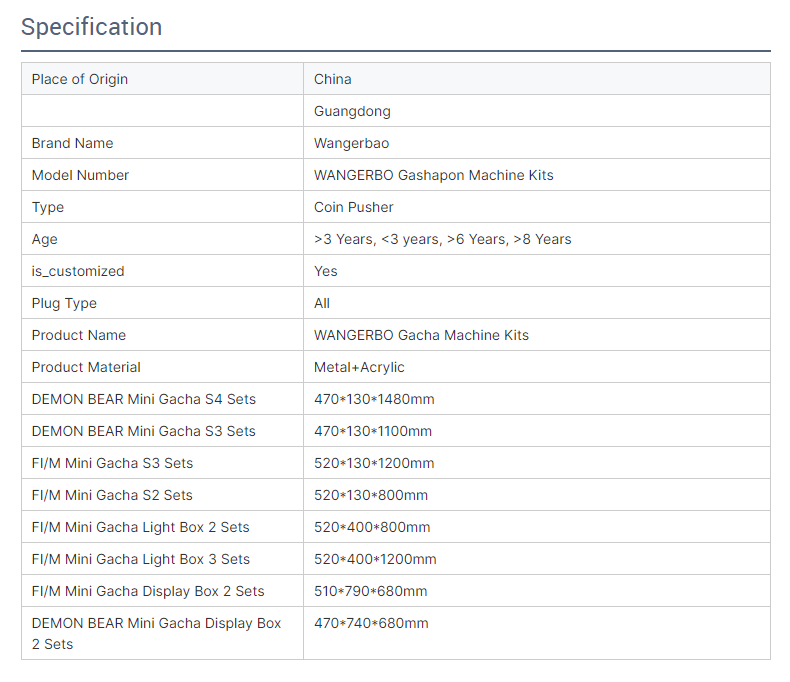Select 'FI/M Mini Gacha Light Box 2 Sets' label
This screenshot has width=790, height=682.
(141, 527)
